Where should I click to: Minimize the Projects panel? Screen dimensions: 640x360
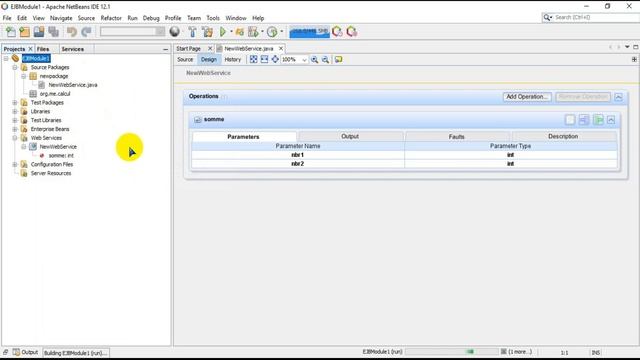tap(165, 49)
